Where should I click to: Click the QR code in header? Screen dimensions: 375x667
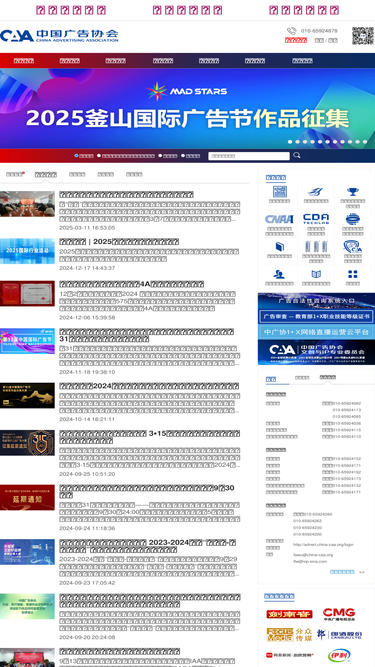[363, 36]
